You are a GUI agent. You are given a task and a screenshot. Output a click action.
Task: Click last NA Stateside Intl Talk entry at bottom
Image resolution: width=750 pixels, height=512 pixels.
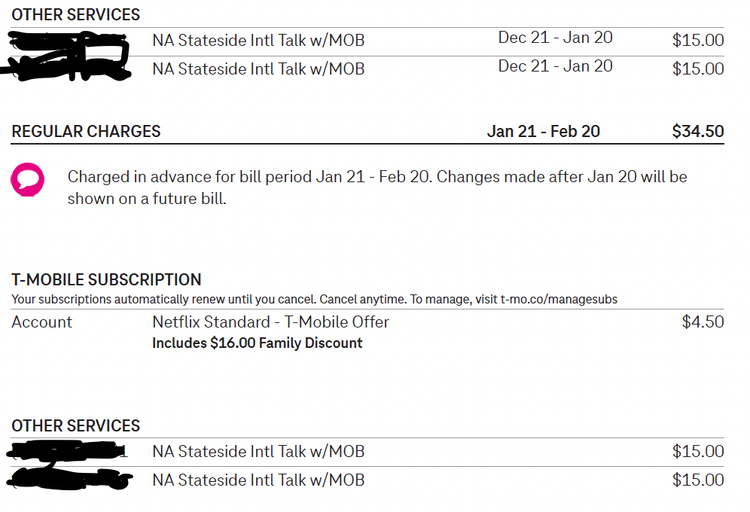[x=258, y=480]
